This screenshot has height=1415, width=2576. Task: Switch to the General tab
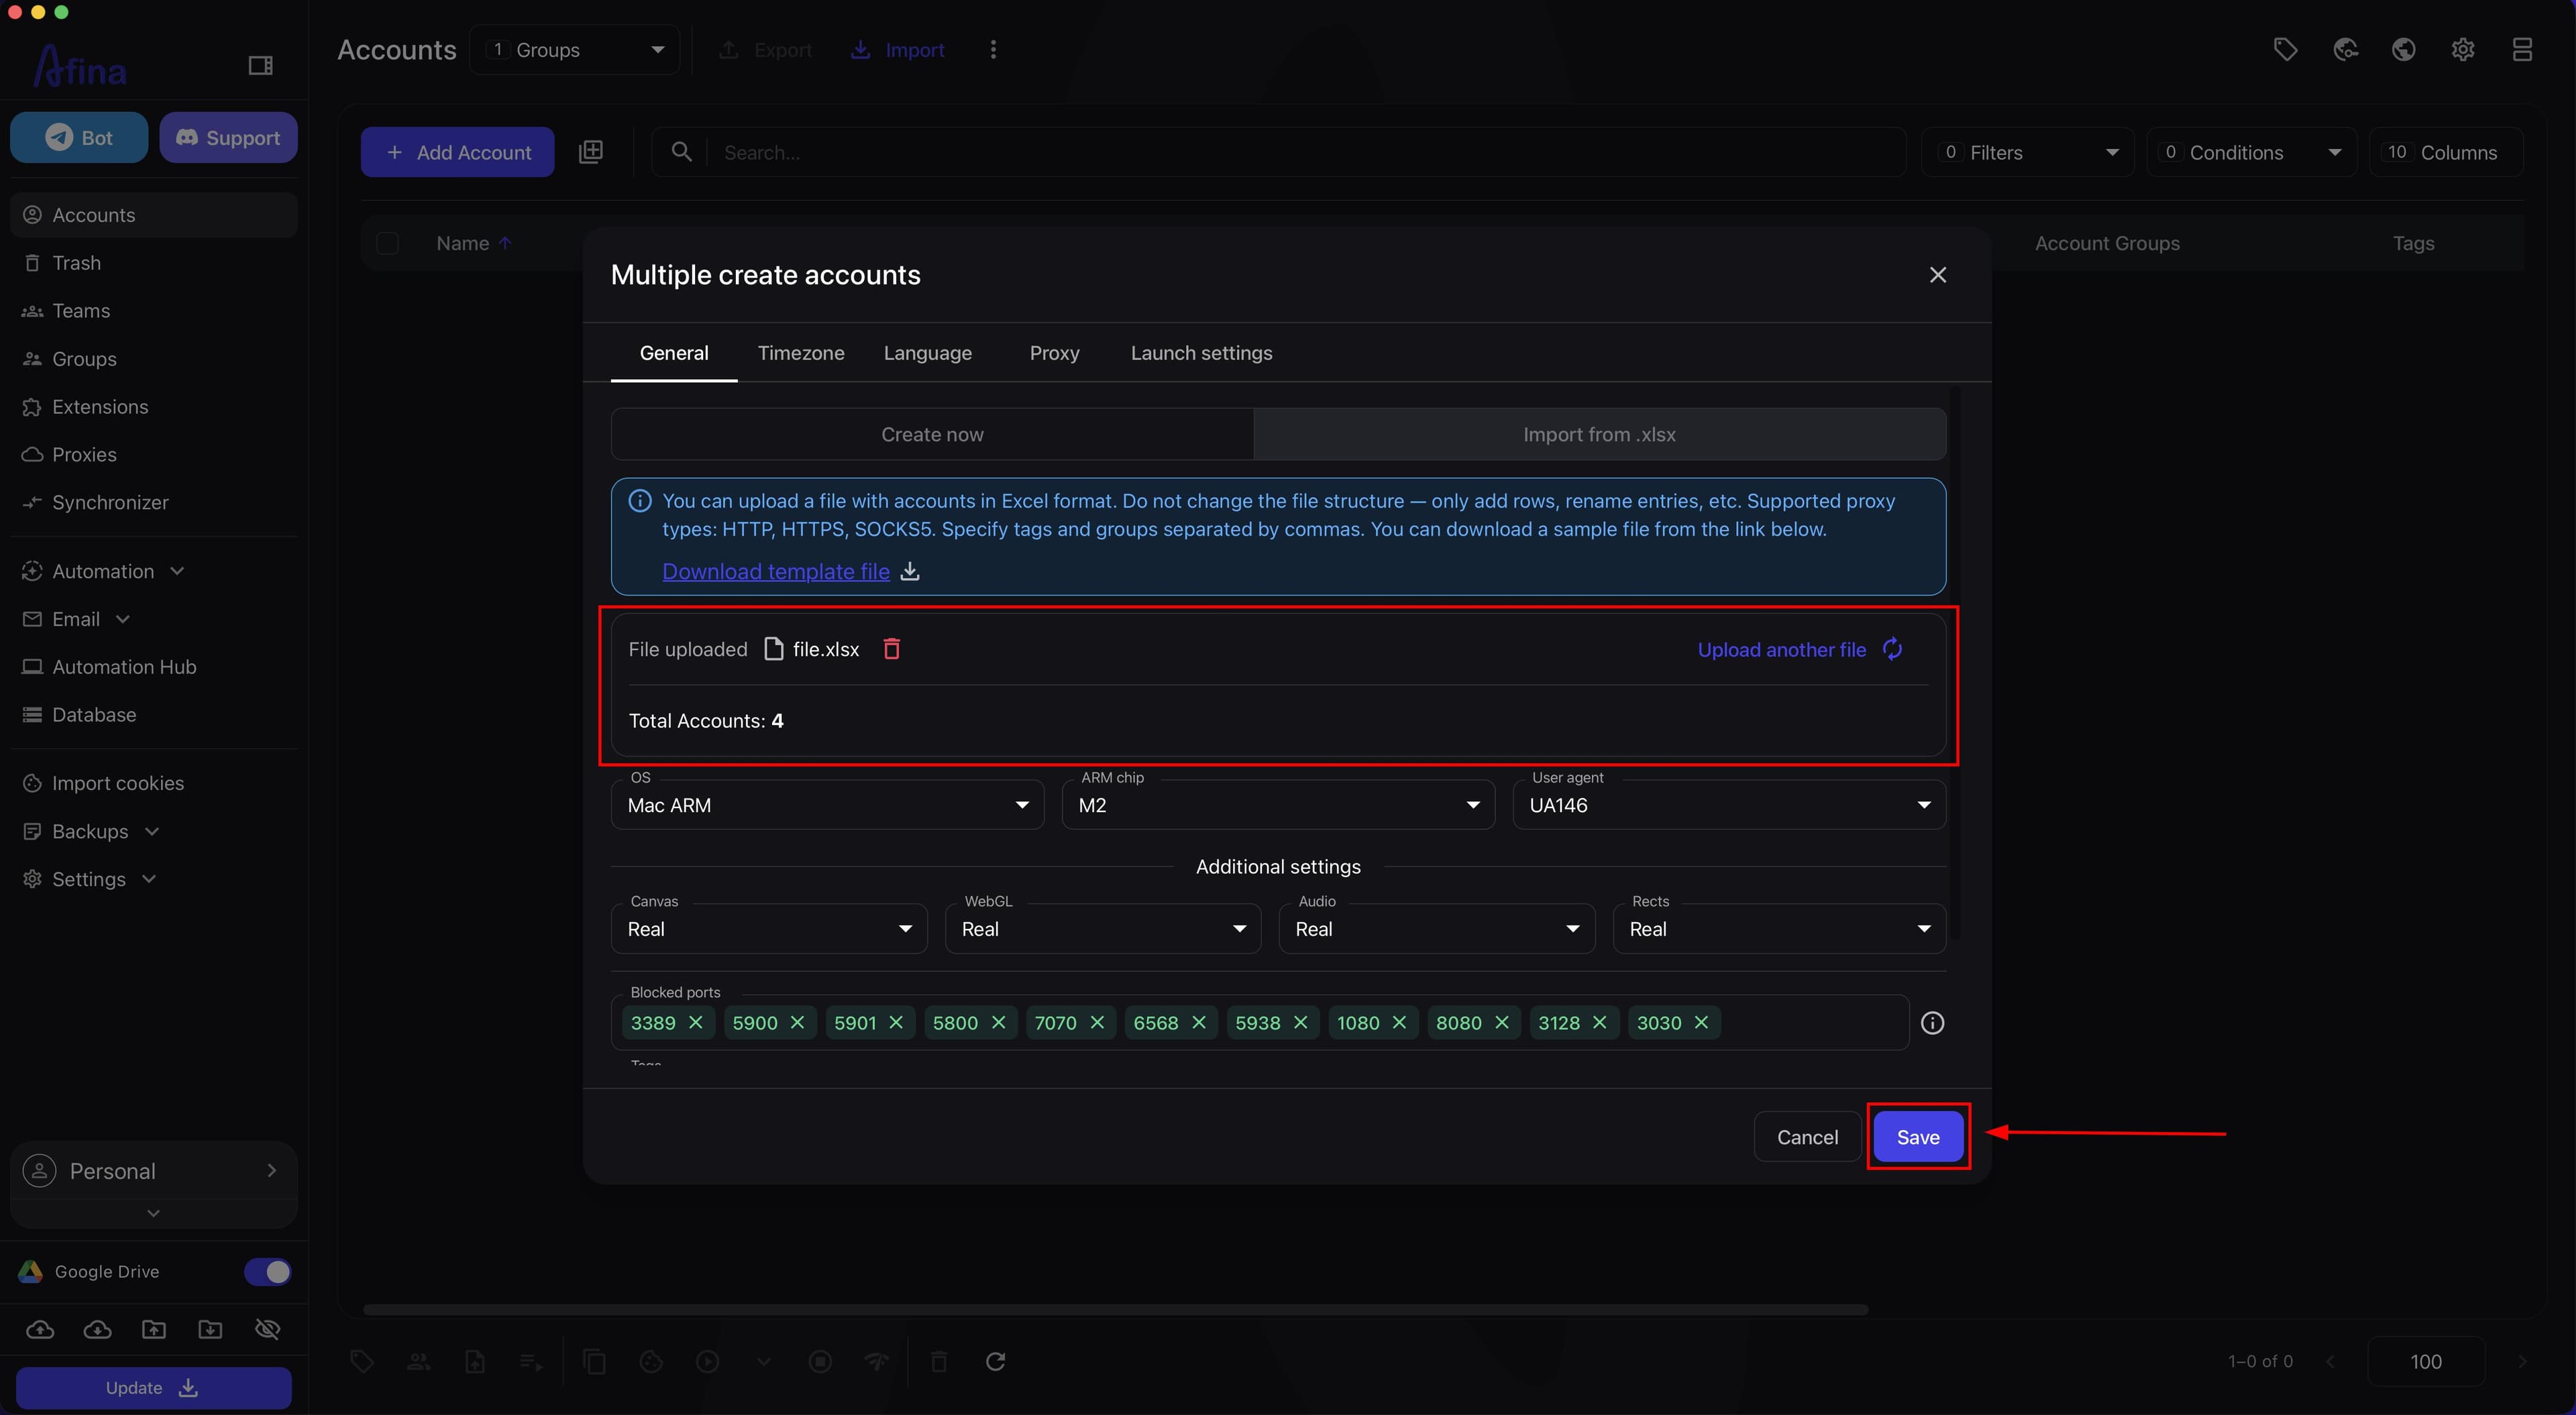pos(674,353)
